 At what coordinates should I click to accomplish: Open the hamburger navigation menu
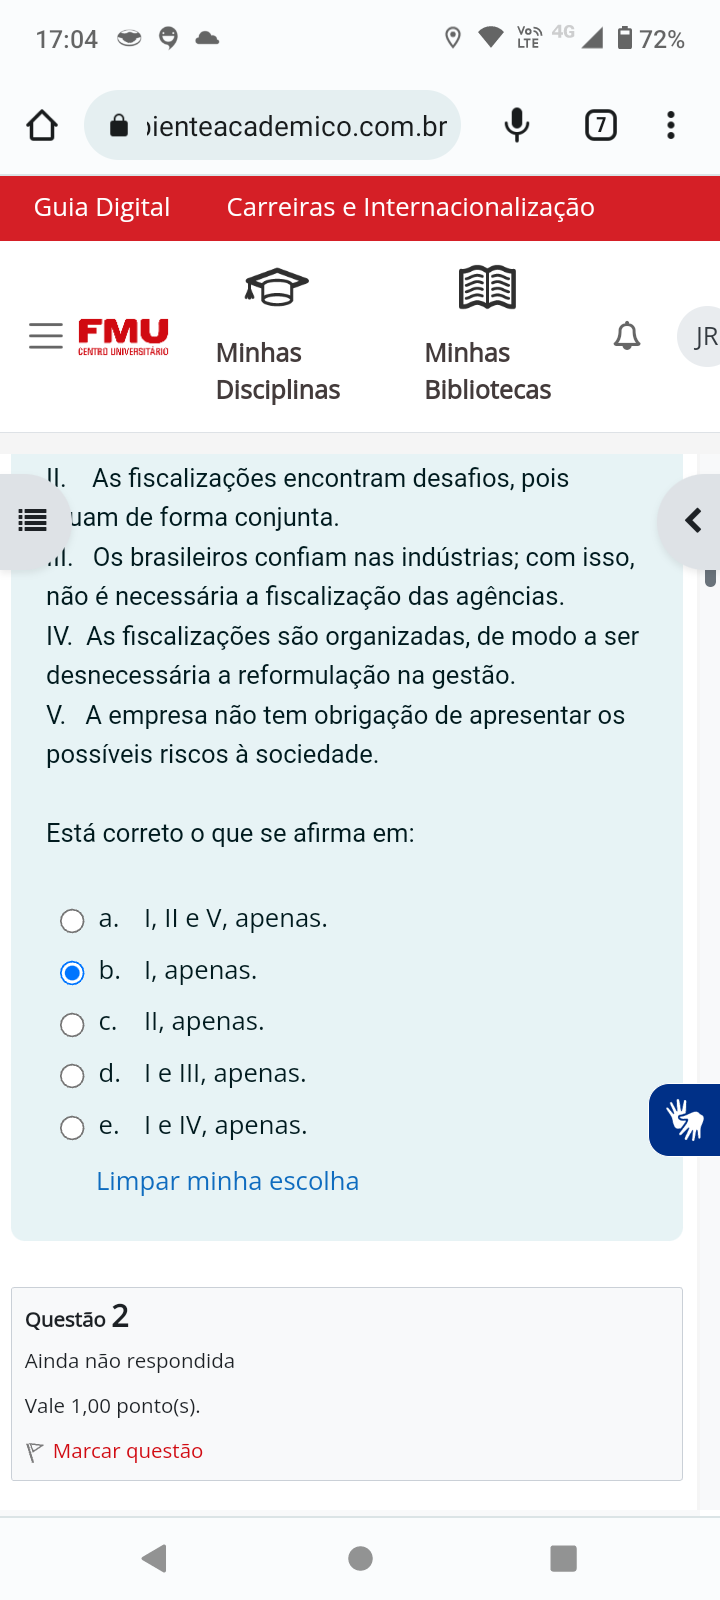coord(46,336)
